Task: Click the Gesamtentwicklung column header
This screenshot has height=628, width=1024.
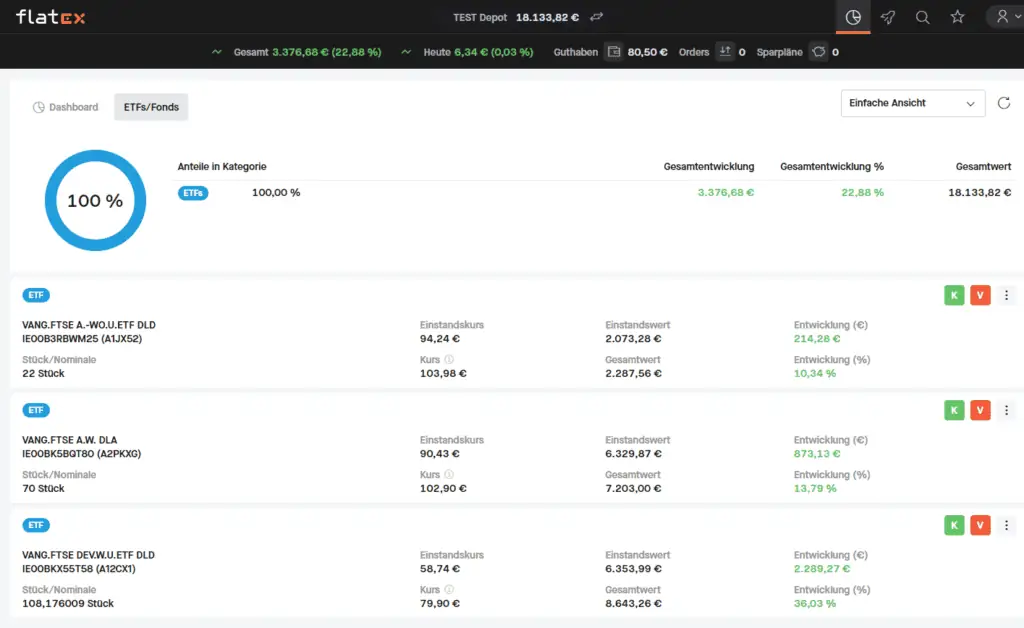Action: click(x=709, y=166)
